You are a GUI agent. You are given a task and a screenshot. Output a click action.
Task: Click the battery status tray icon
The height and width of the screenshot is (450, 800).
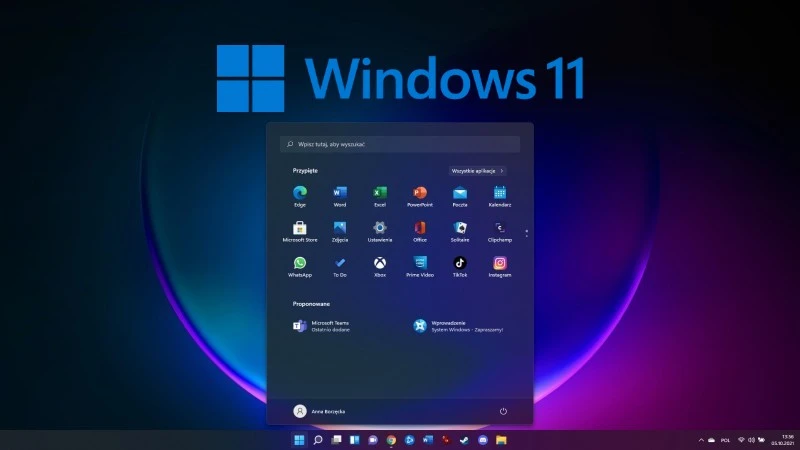[x=762, y=440]
